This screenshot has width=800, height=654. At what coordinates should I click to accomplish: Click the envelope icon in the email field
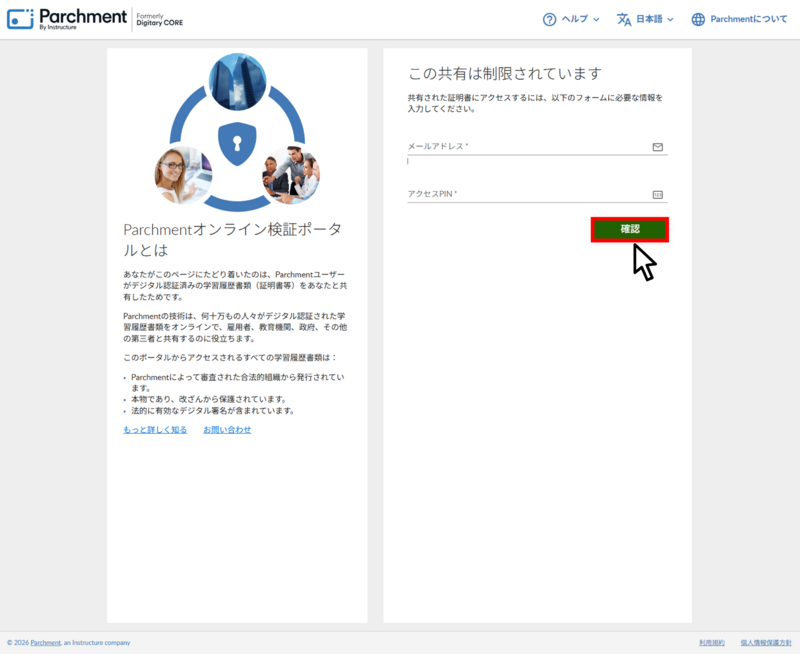click(x=658, y=147)
